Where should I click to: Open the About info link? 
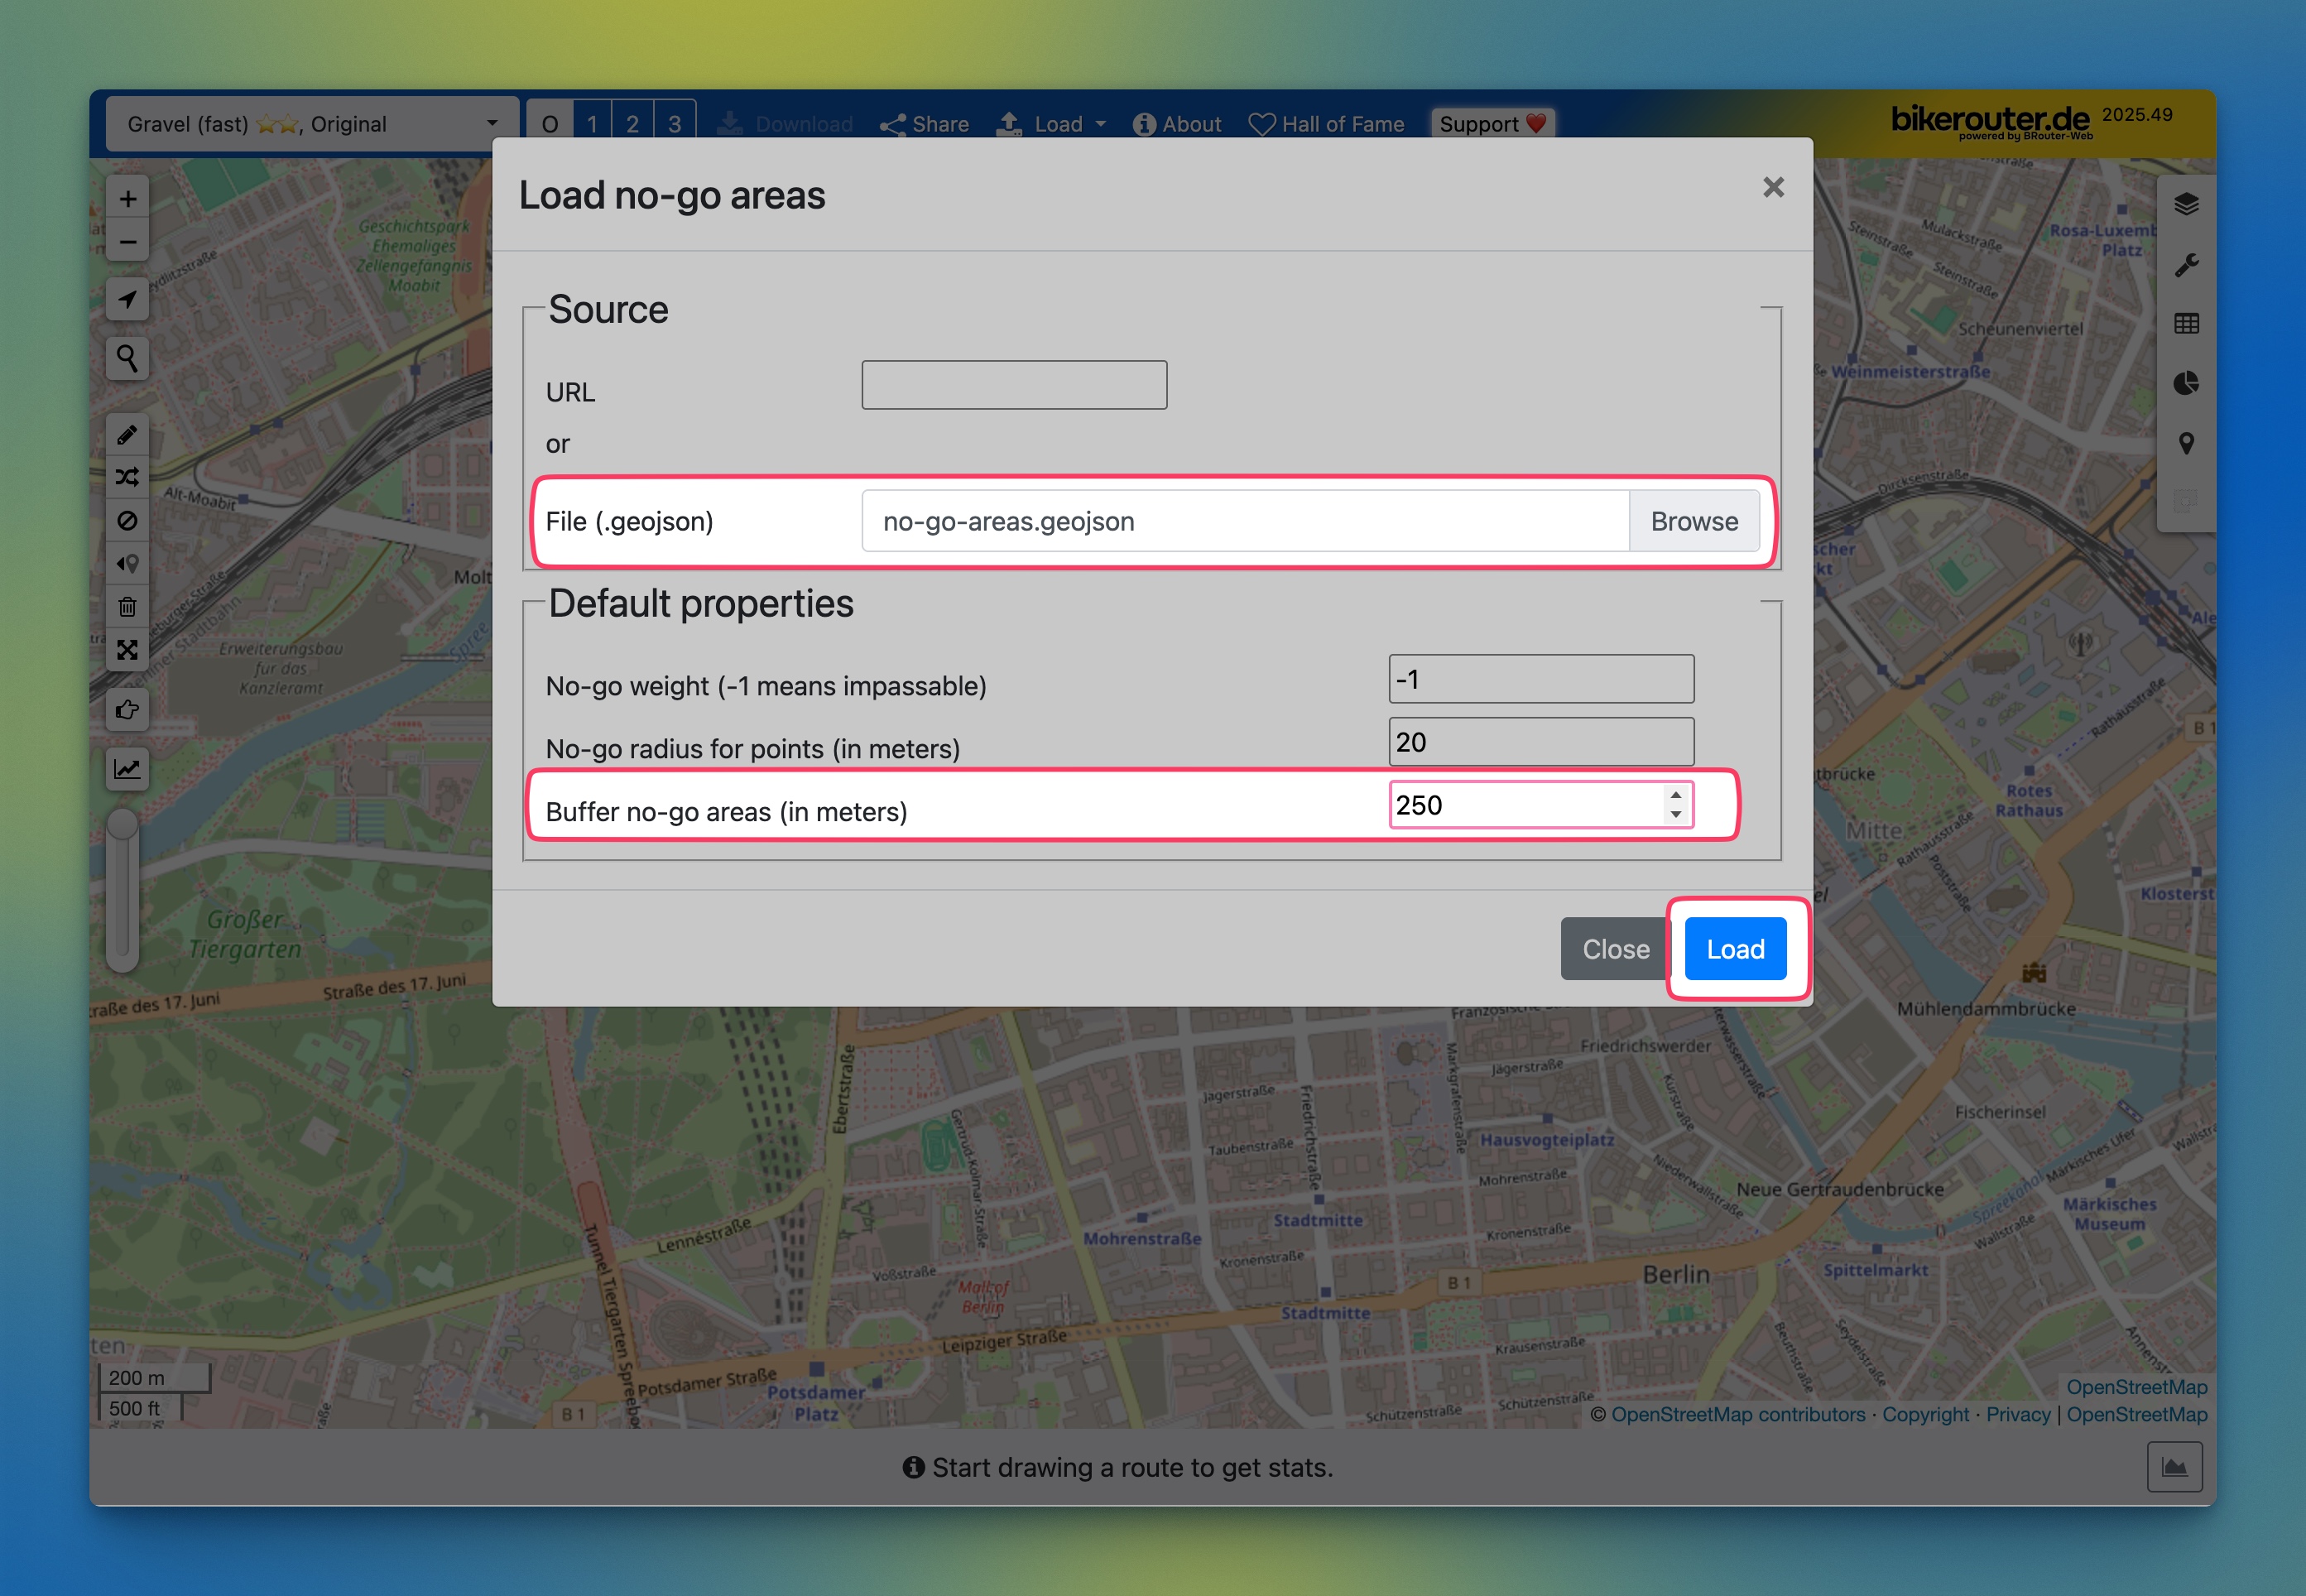click(x=1176, y=124)
